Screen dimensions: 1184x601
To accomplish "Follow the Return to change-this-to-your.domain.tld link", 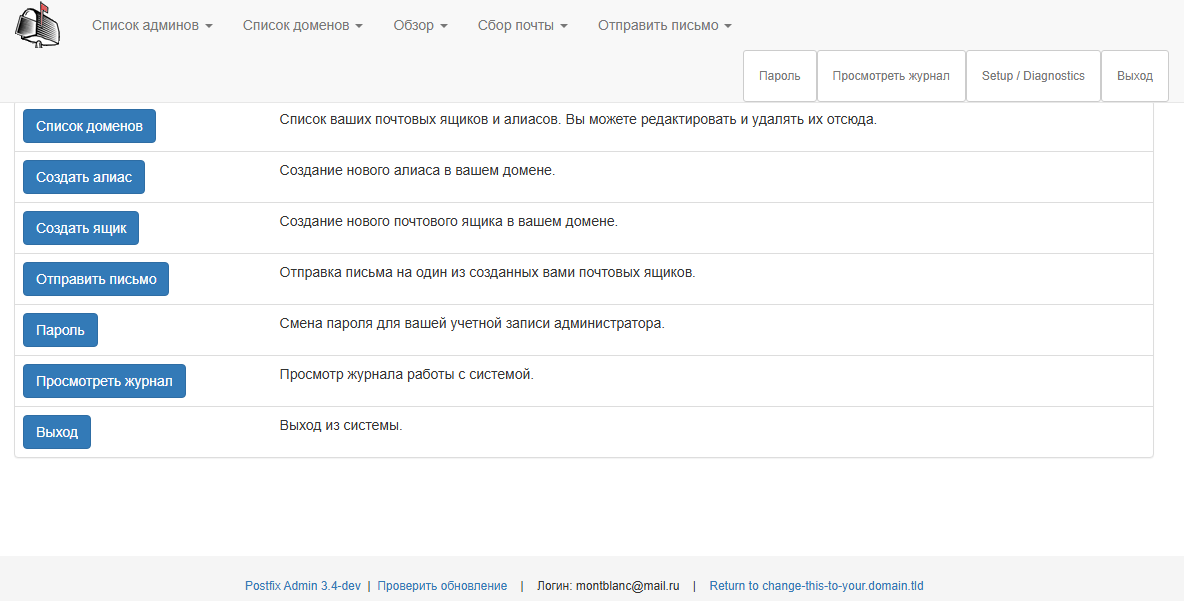I will coord(816,586).
